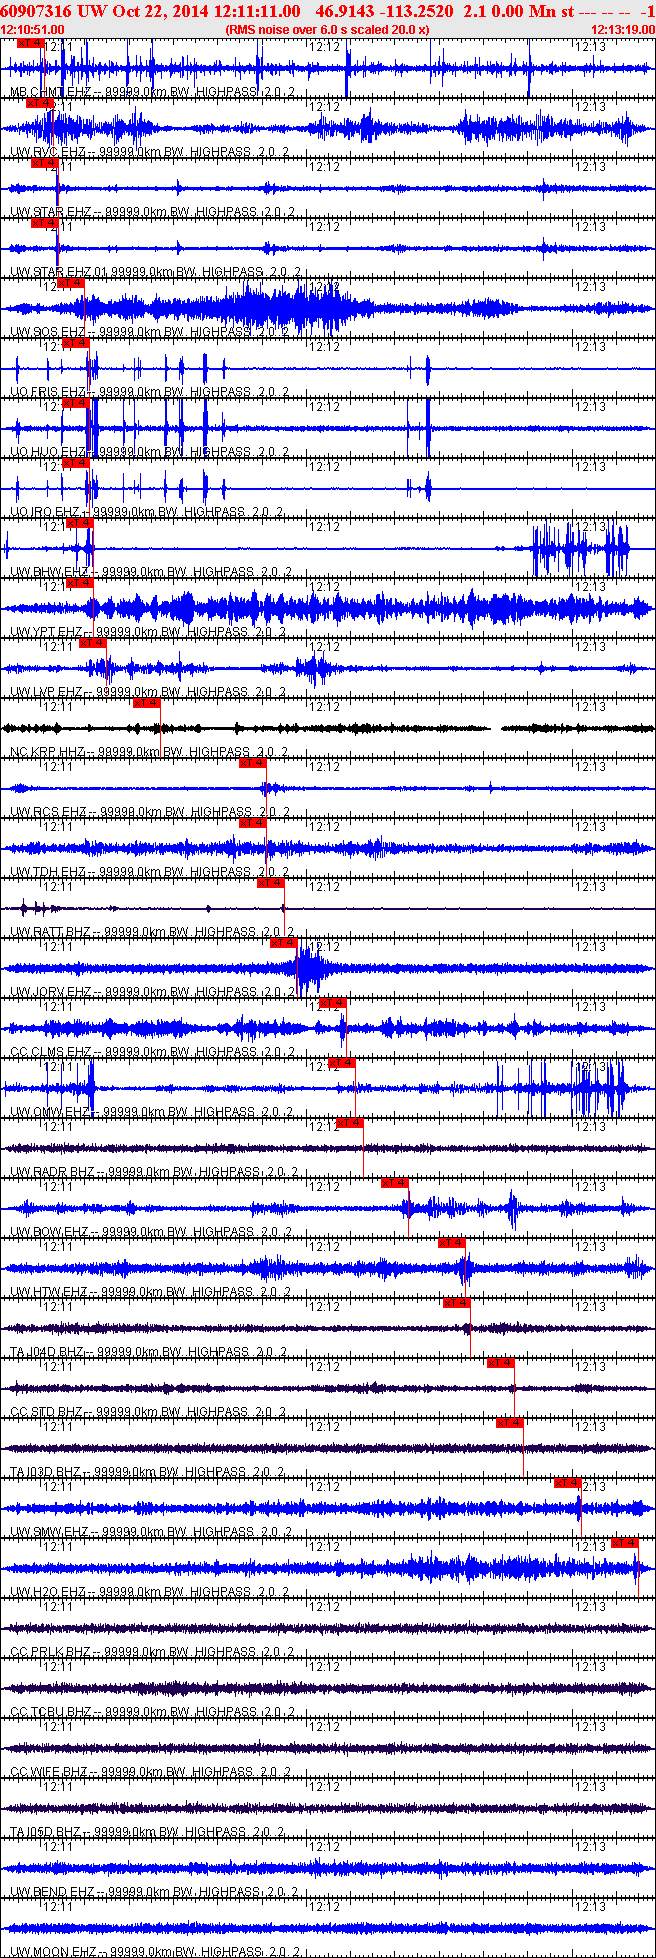This screenshot has height=1958, width=656.
Task: Click the 'UW BHW EHZ' station label
Action: pyautogui.click(x=48, y=572)
